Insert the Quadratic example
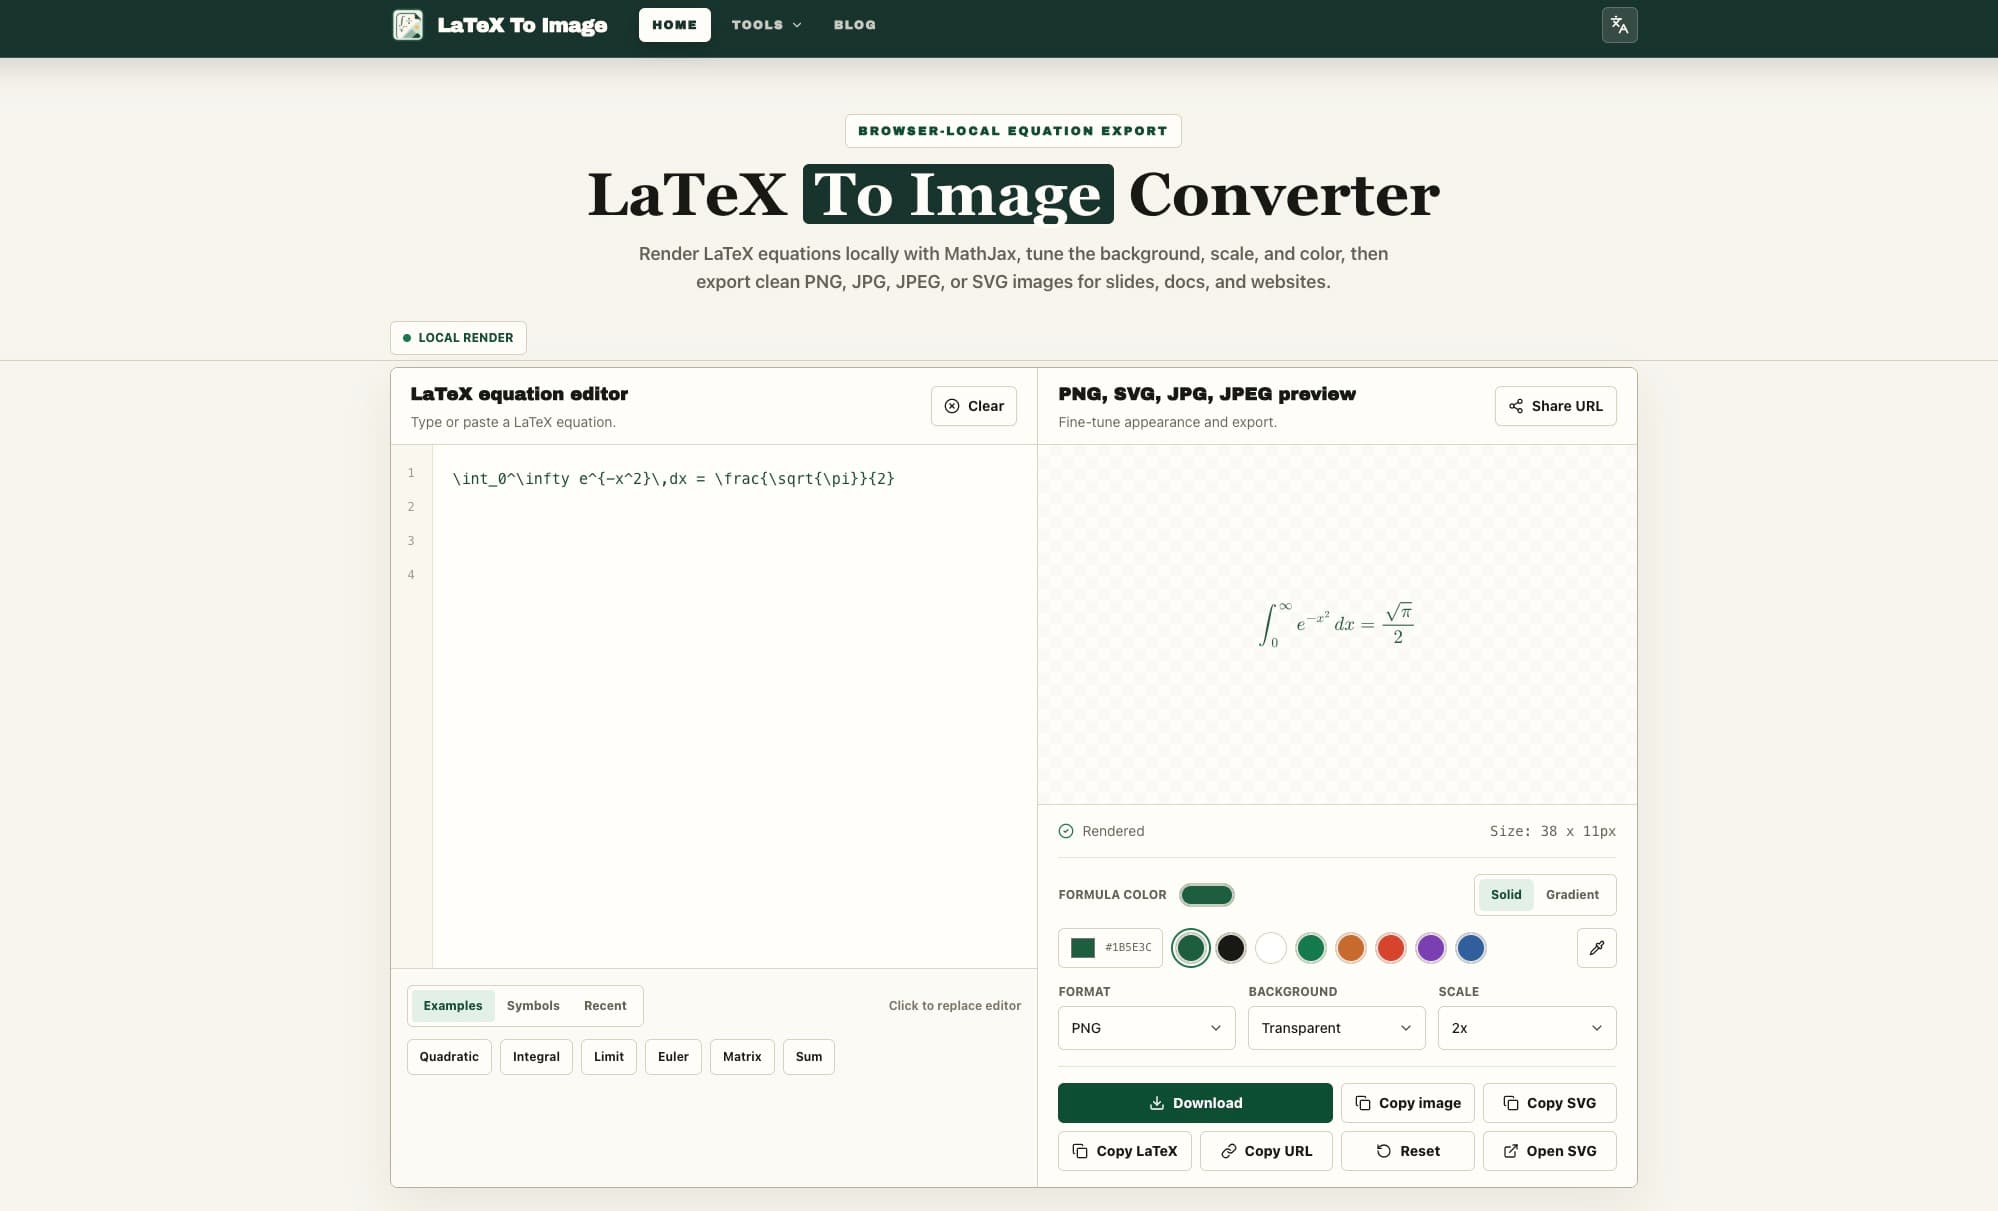Viewport: 1998px width, 1211px height. tap(449, 1057)
